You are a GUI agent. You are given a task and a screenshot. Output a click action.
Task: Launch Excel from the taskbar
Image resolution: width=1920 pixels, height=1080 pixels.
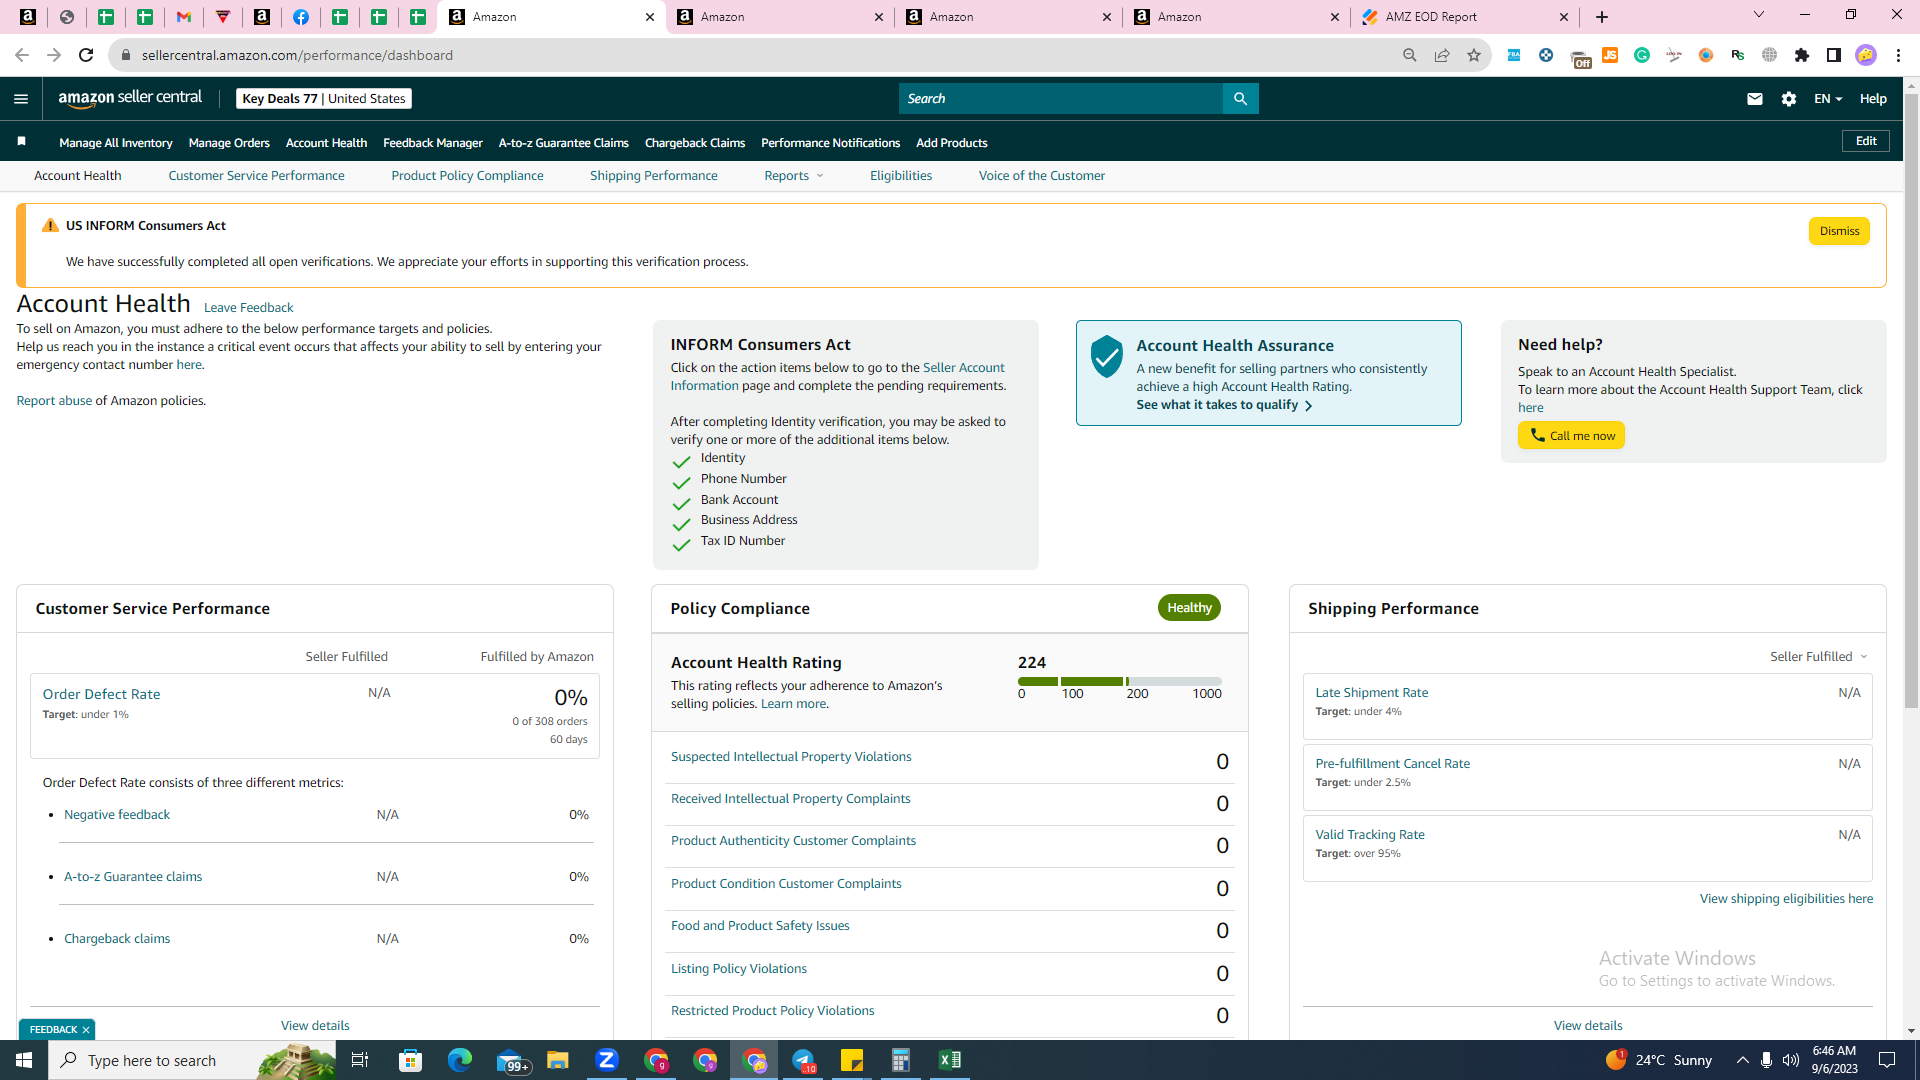coord(950,1060)
